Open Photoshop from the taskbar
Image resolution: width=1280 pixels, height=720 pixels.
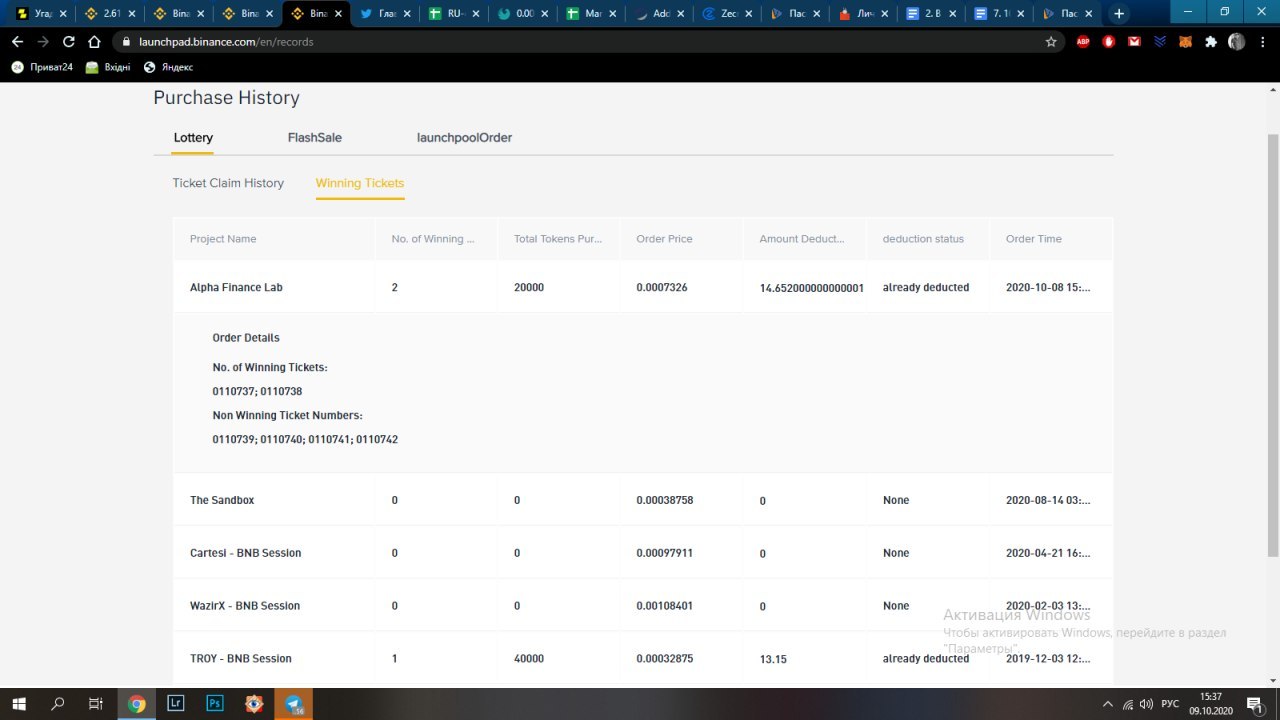coord(215,704)
